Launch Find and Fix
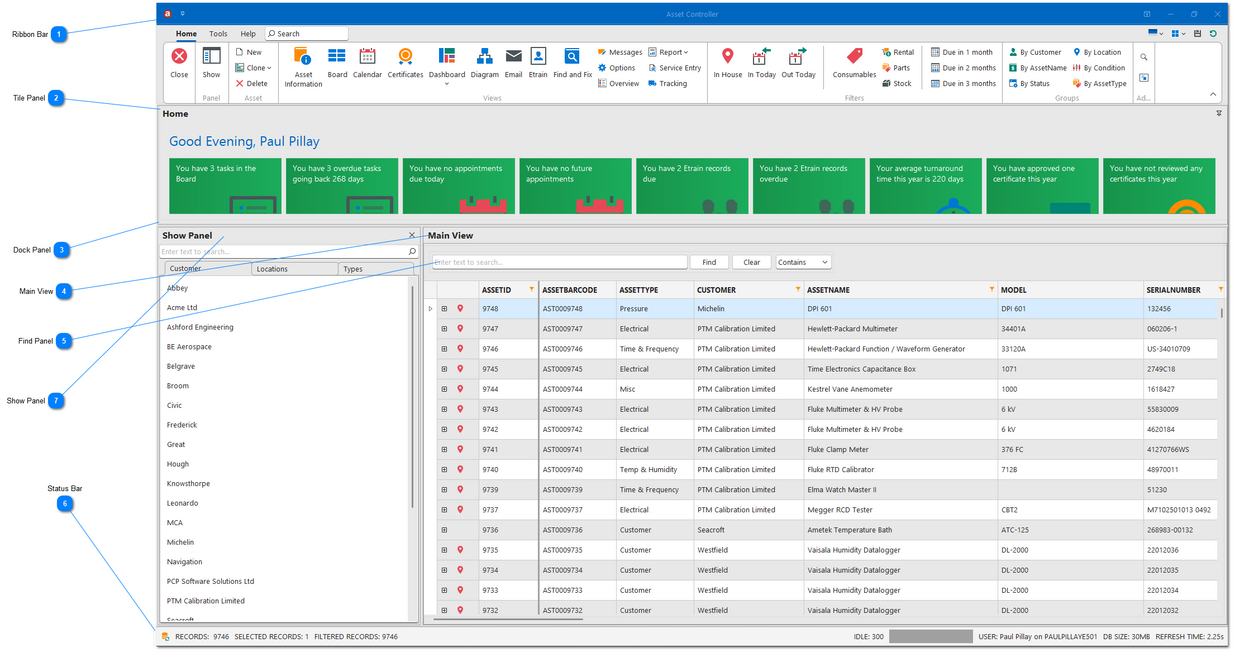 pos(572,63)
